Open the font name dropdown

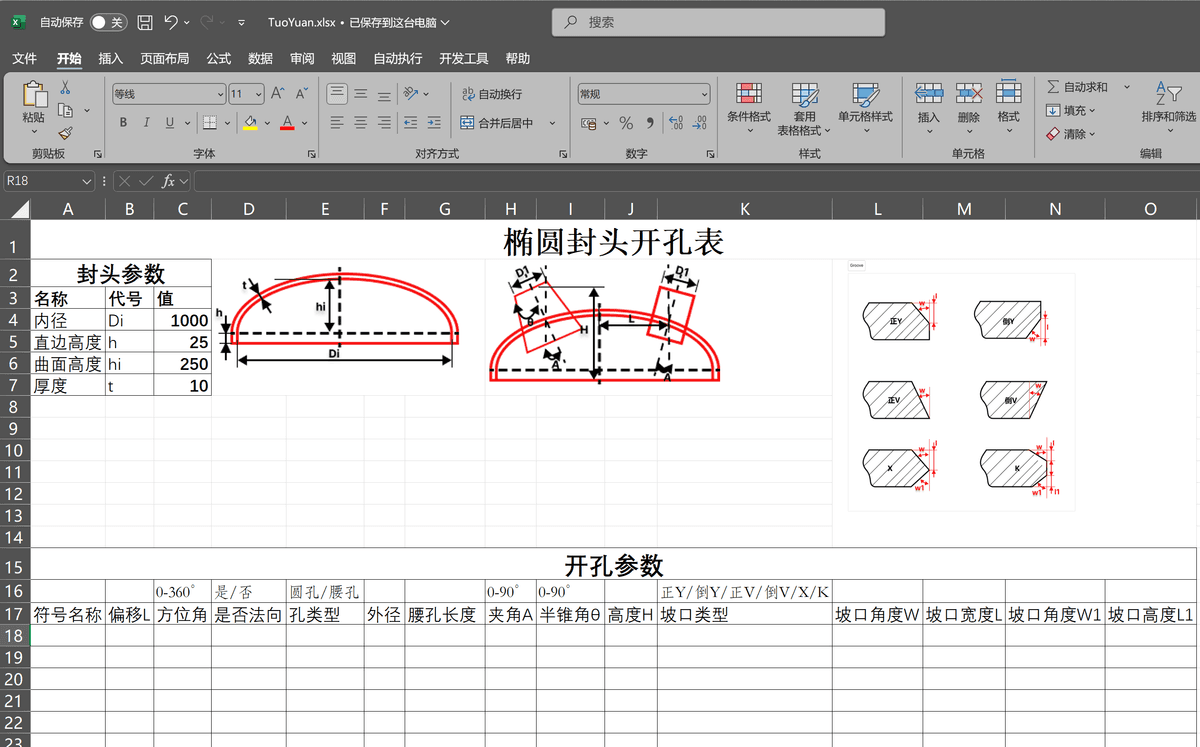point(222,91)
